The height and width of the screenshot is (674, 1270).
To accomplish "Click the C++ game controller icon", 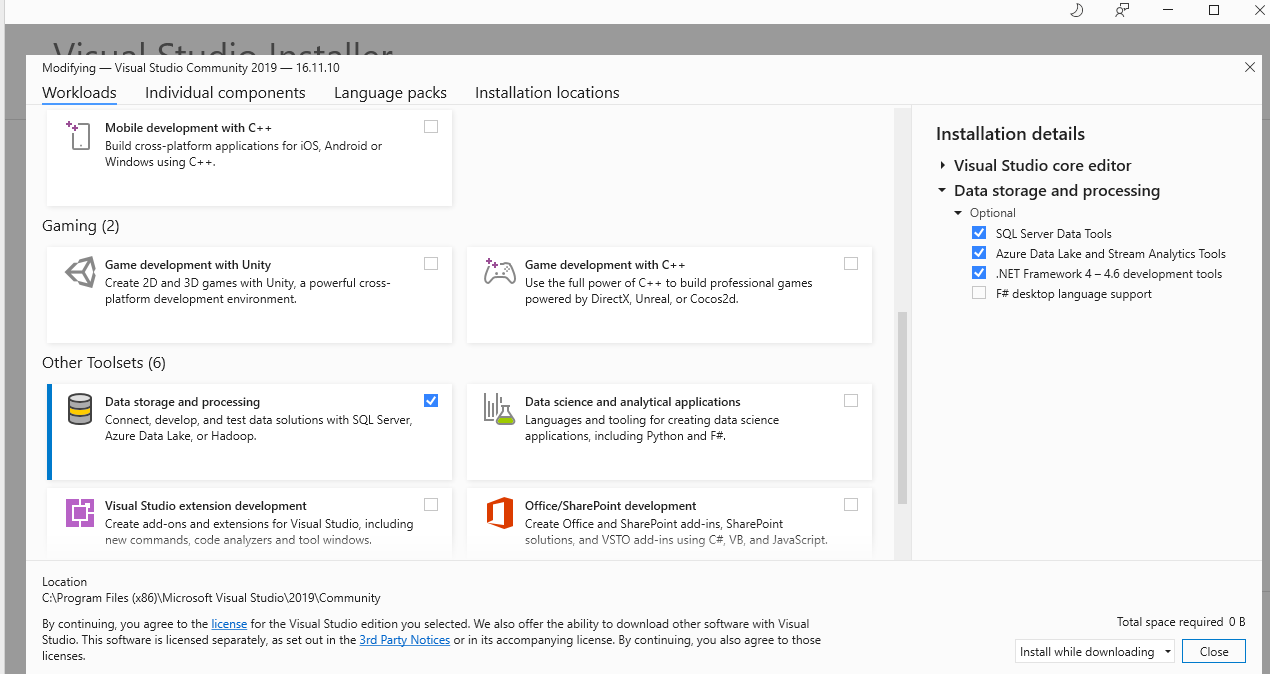I will pos(499,272).
